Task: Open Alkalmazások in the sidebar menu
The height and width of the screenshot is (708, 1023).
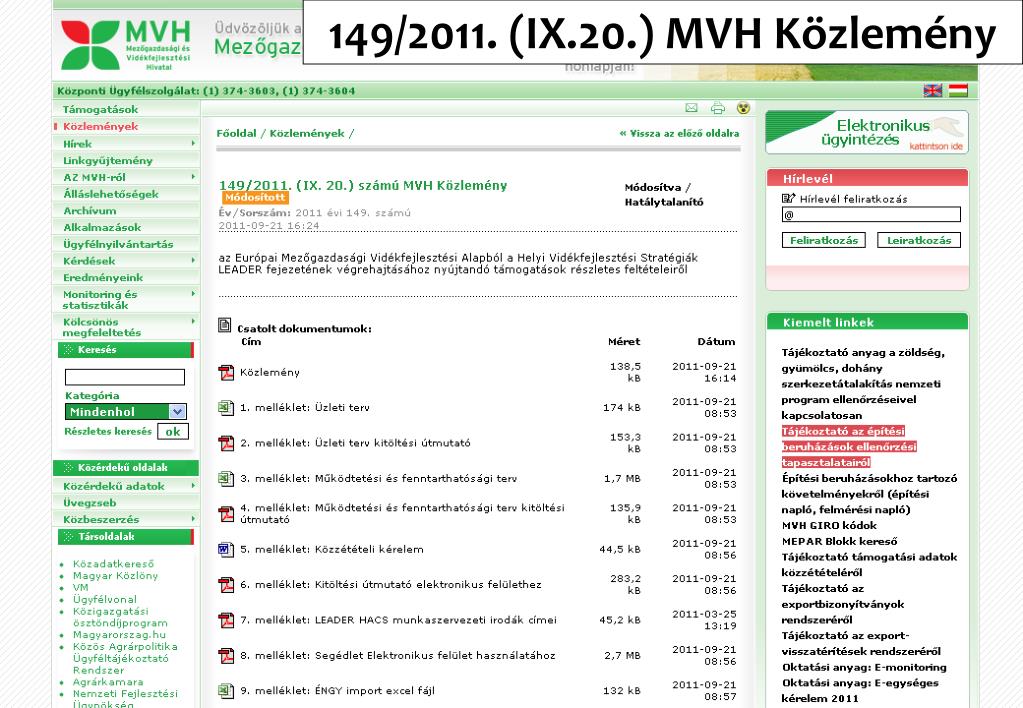Action: (x=102, y=227)
